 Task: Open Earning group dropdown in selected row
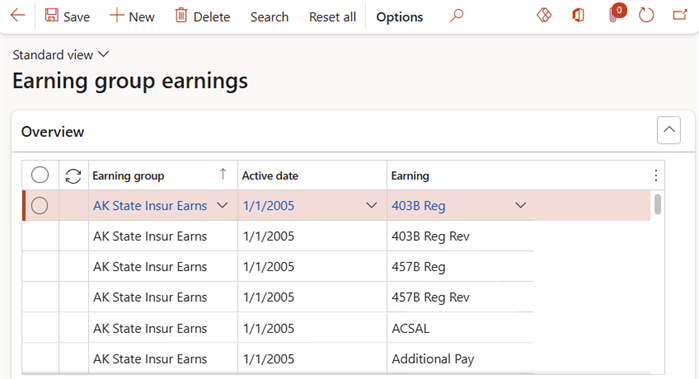point(222,206)
